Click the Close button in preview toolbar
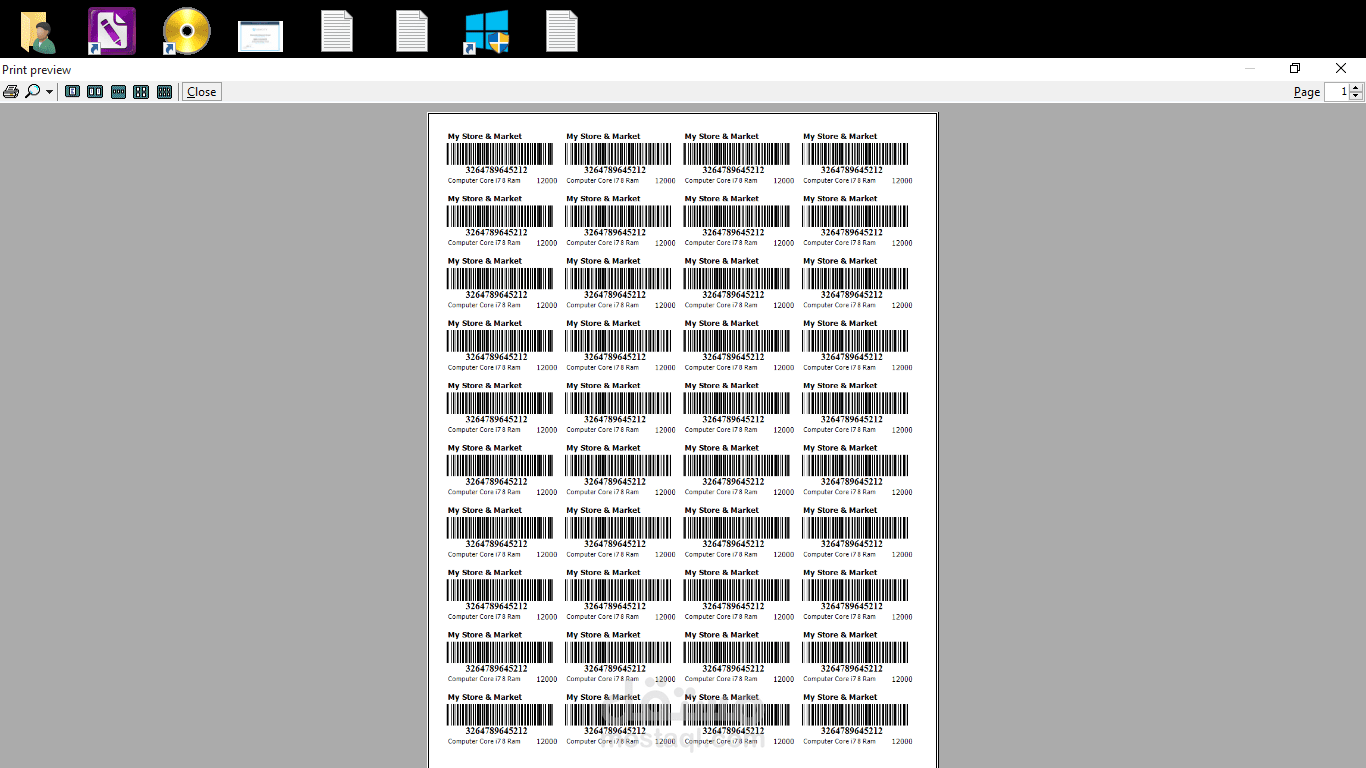This screenshot has width=1366, height=768. (201, 92)
